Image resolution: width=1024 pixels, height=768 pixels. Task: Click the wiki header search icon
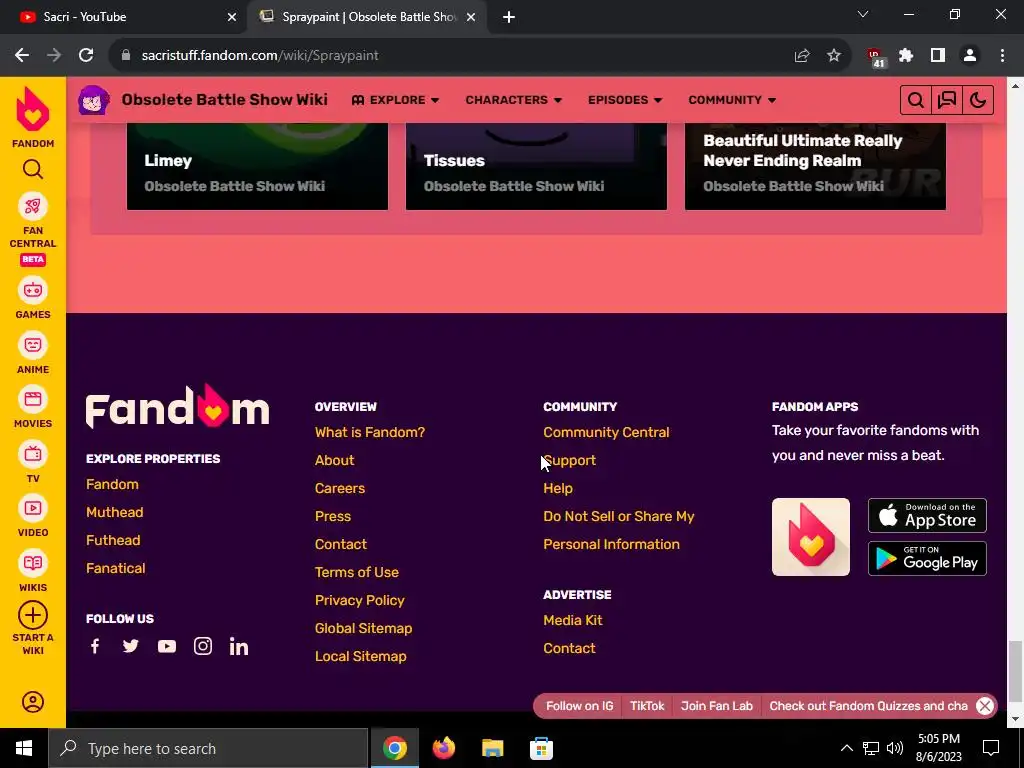(916, 100)
